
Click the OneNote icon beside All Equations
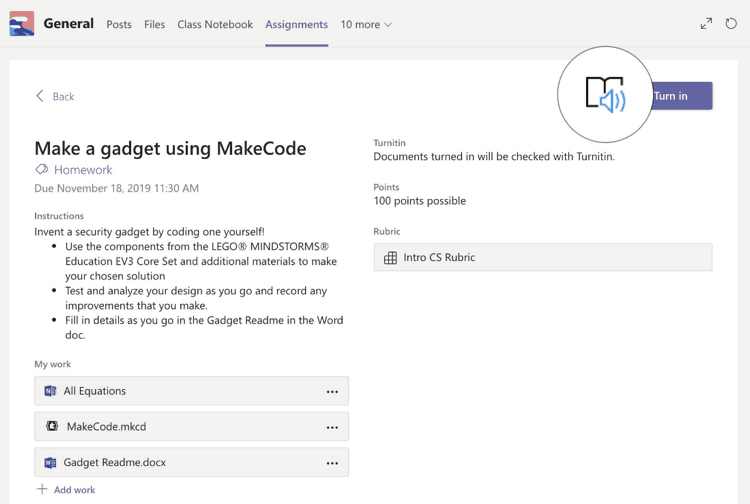click(50, 391)
